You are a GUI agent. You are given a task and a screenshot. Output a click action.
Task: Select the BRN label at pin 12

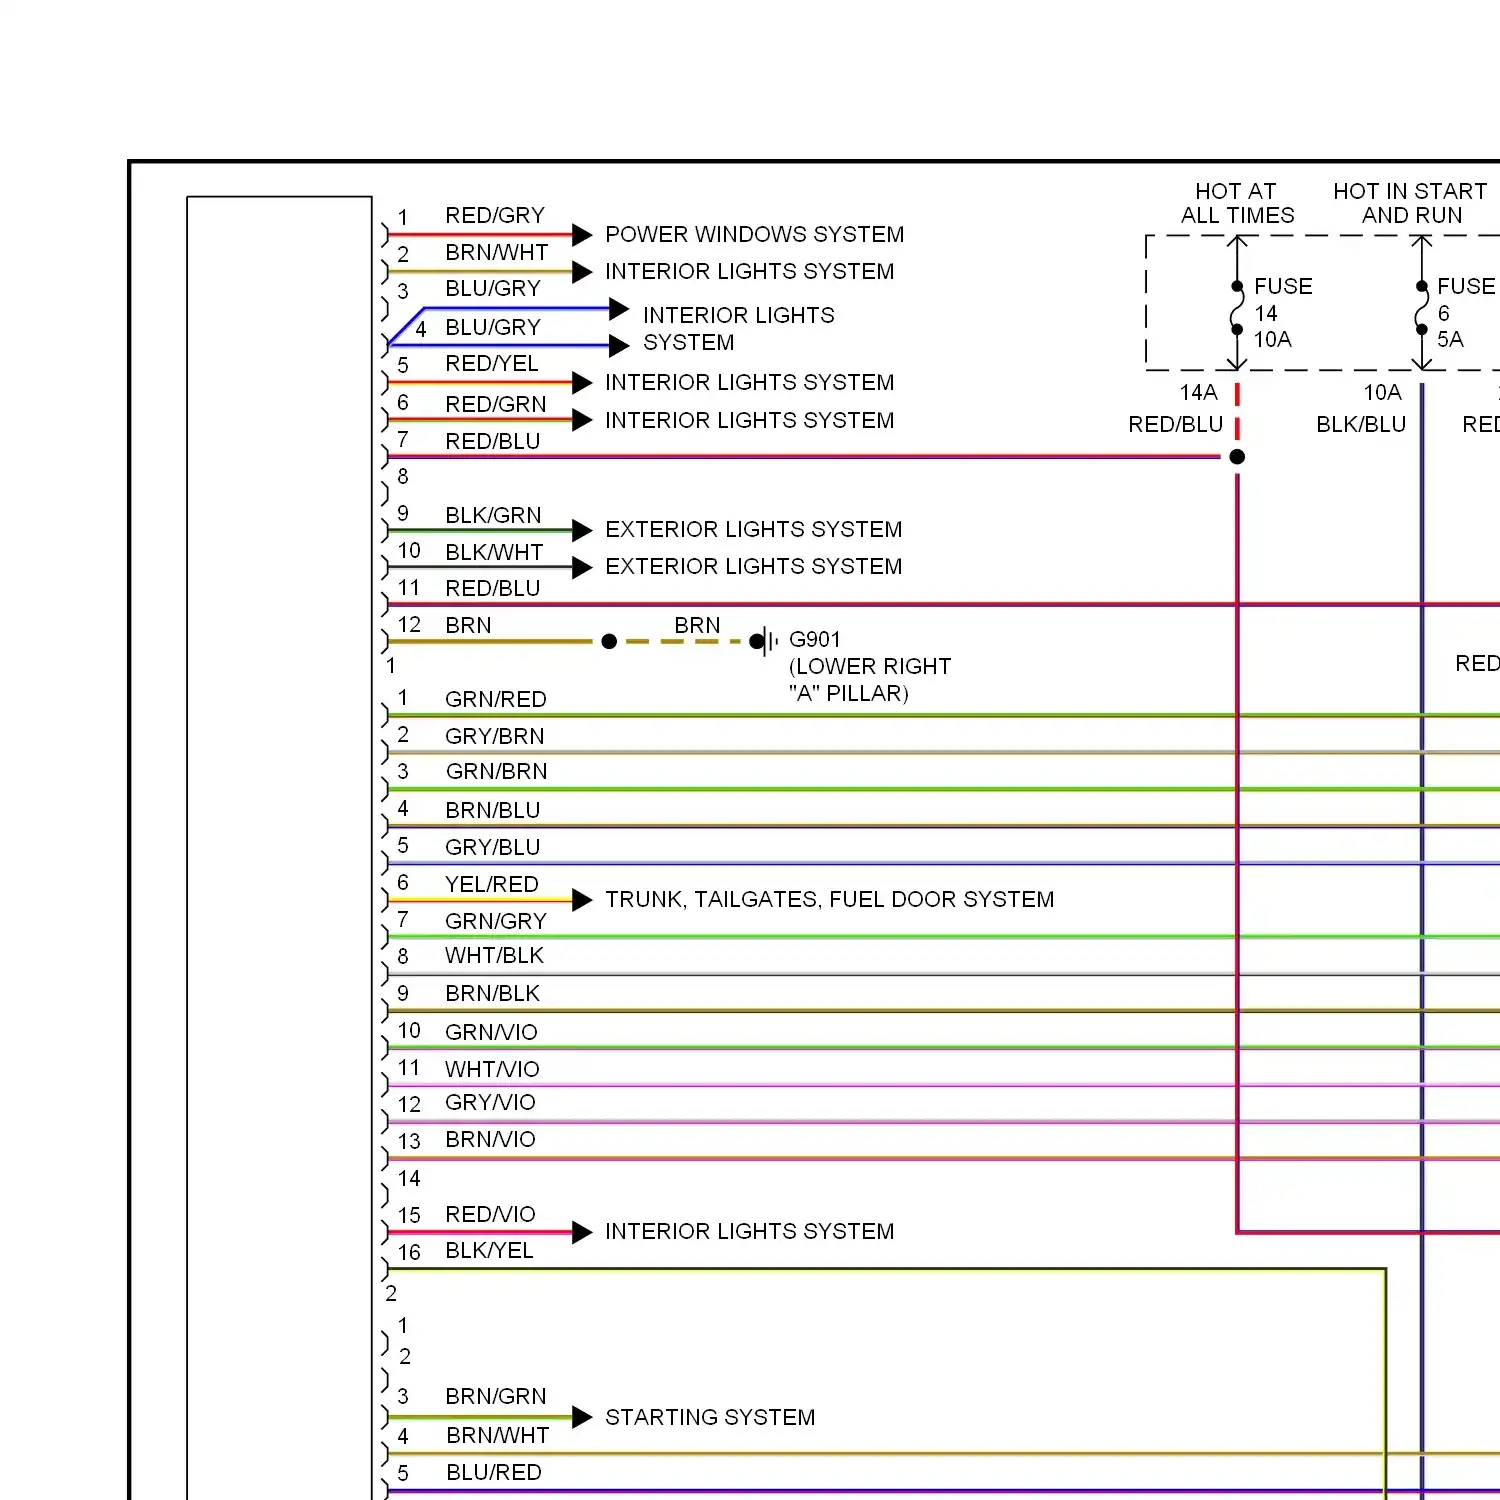[x=468, y=625]
